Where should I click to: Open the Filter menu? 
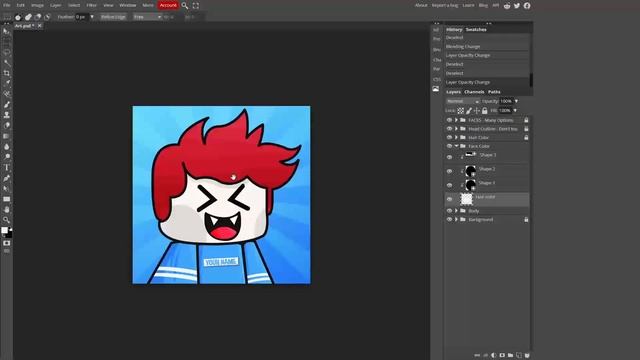91,6
